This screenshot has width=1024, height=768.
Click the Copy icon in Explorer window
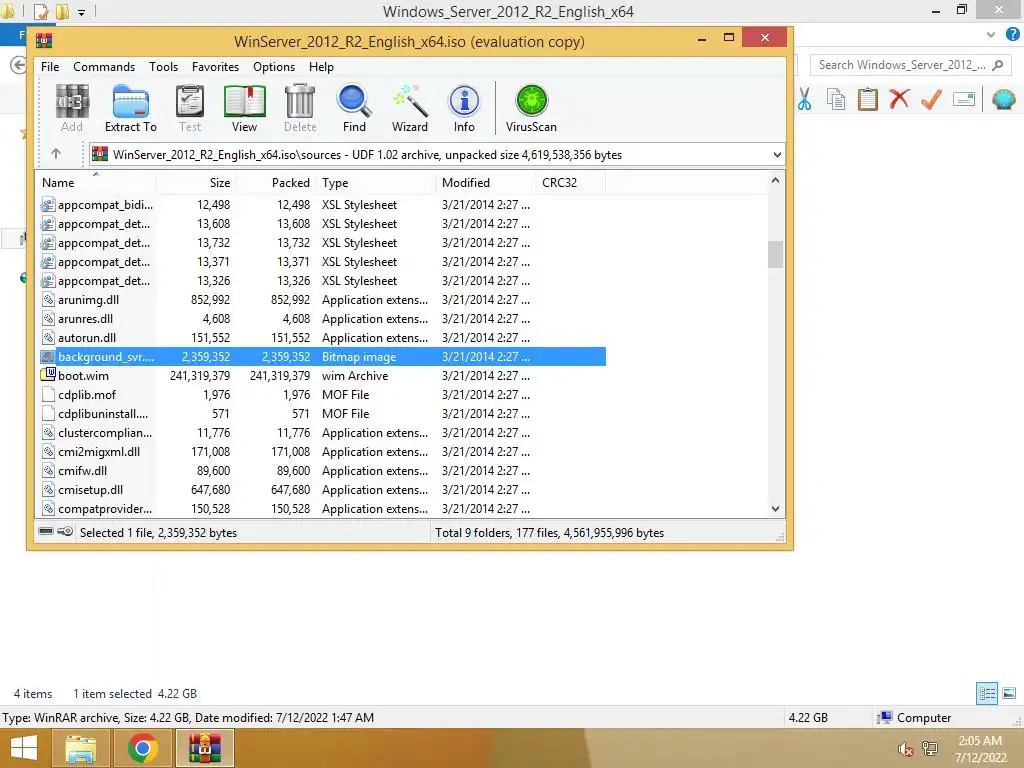[x=835, y=100]
